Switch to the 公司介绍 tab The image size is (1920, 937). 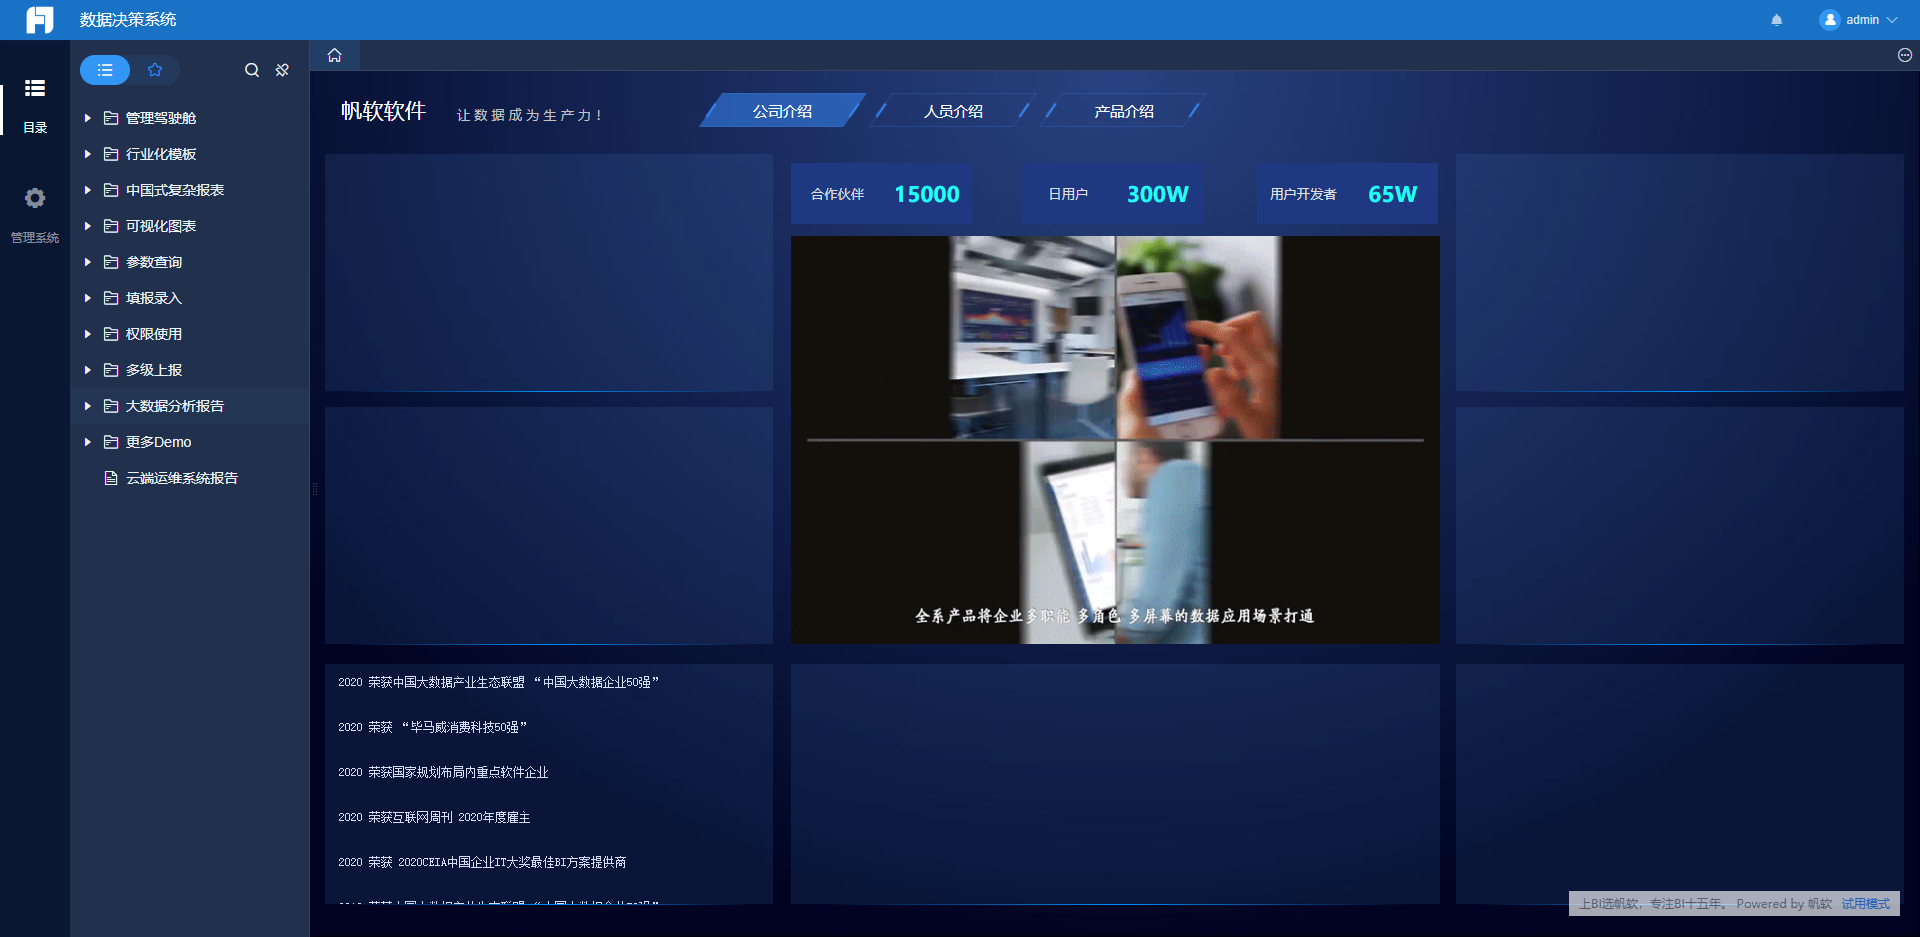(x=783, y=111)
